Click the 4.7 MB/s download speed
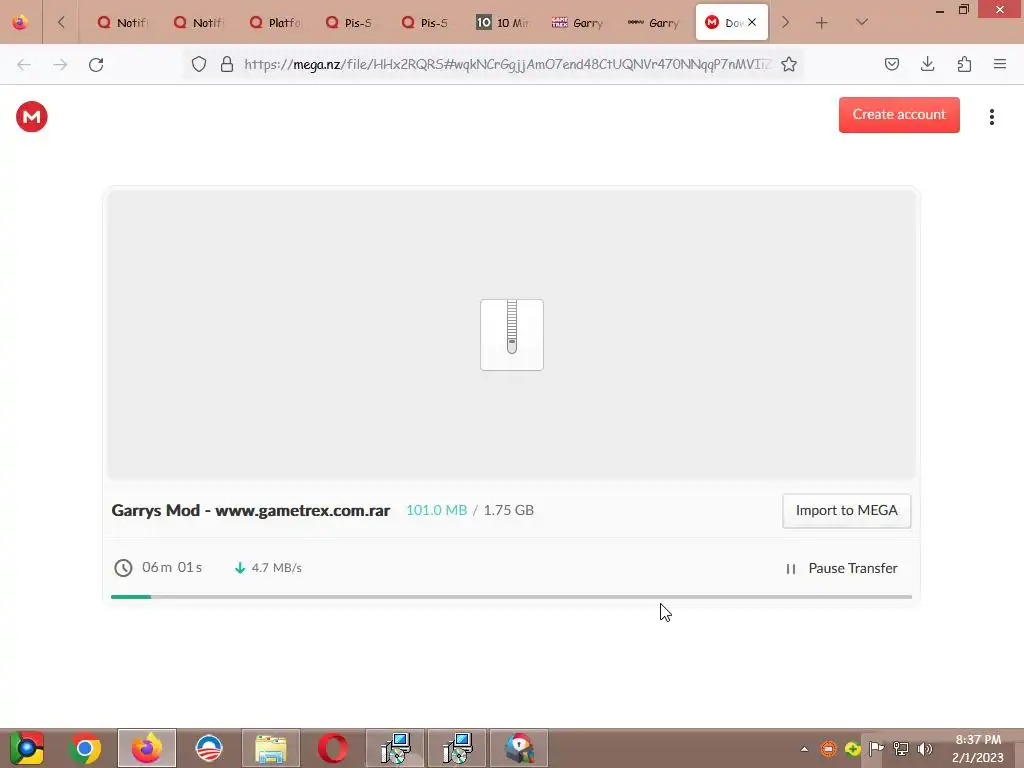The height and width of the screenshot is (768, 1024). coord(276,568)
